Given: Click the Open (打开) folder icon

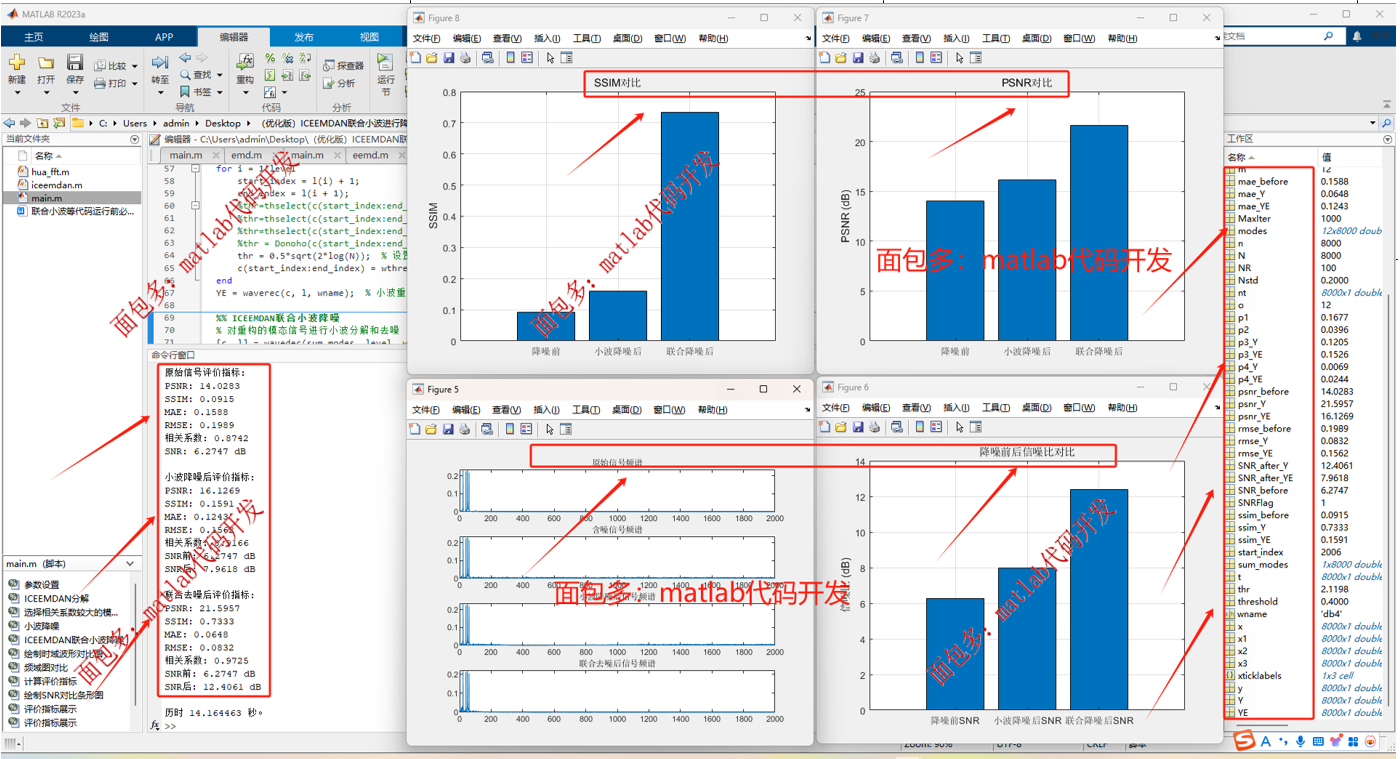Looking at the screenshot, I should [46, 63].
